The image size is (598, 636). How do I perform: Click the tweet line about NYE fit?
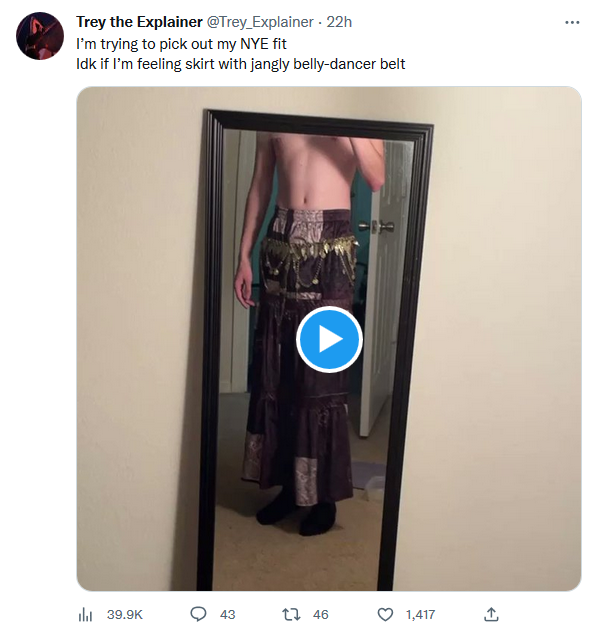click(181, 44)
